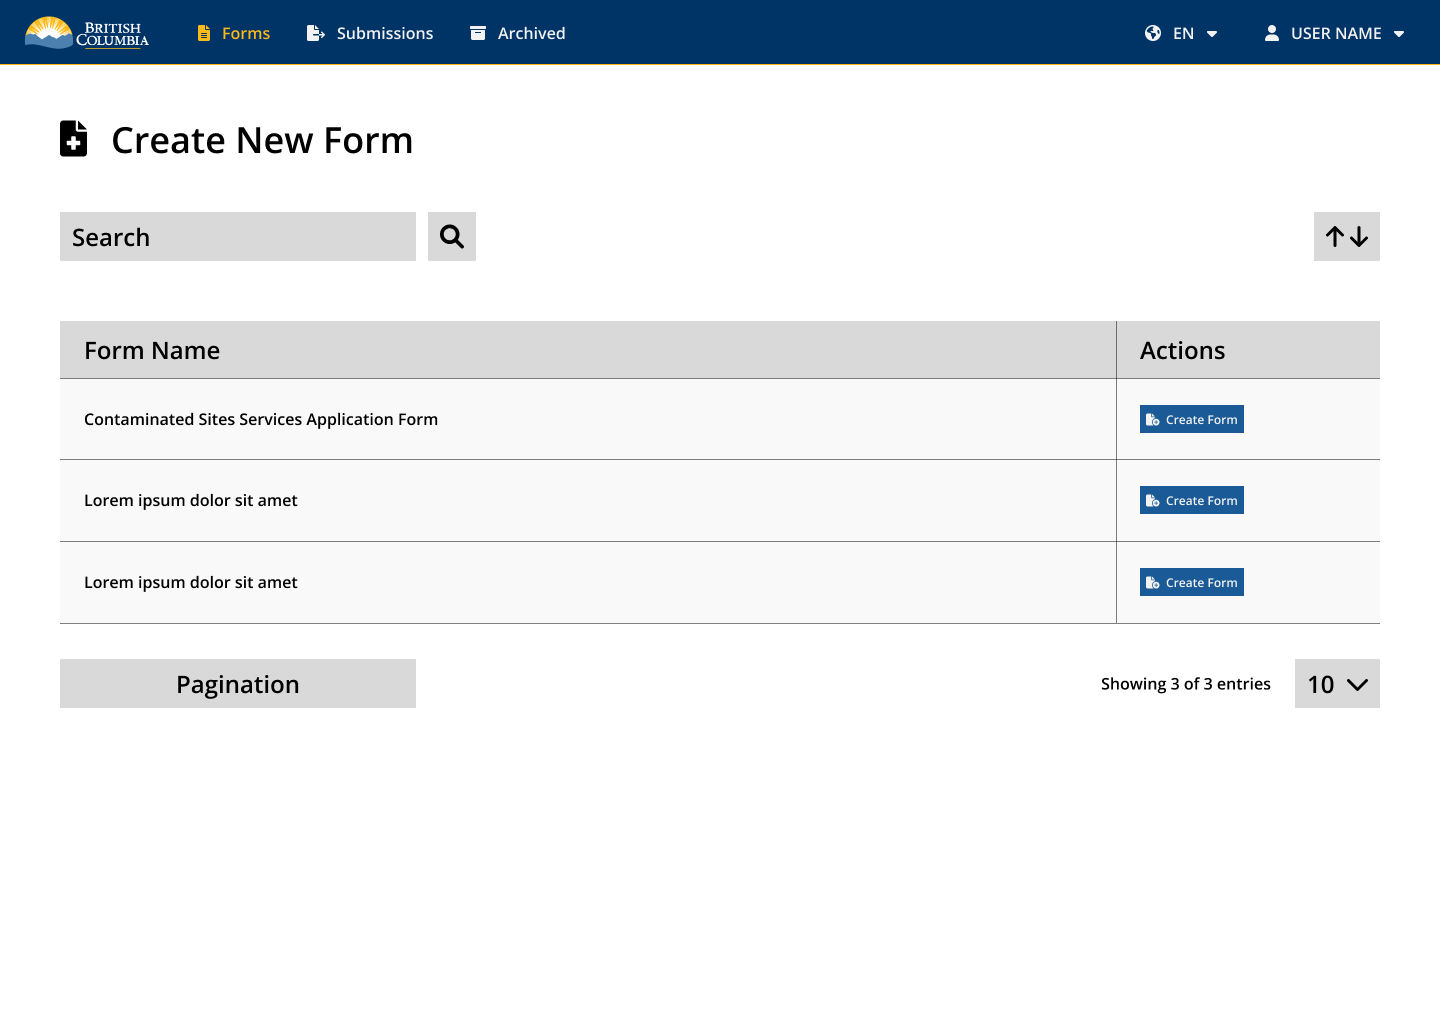Click the Pagination control

coord(238,684)
